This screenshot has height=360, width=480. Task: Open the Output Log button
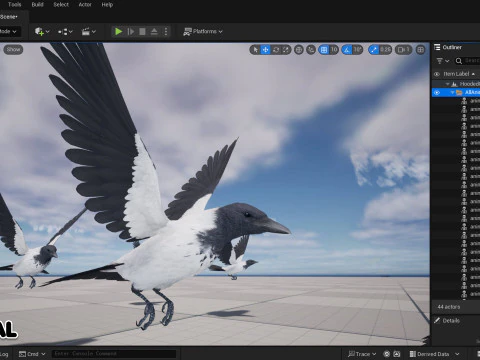pyautogui.click(x=4, y=354)
